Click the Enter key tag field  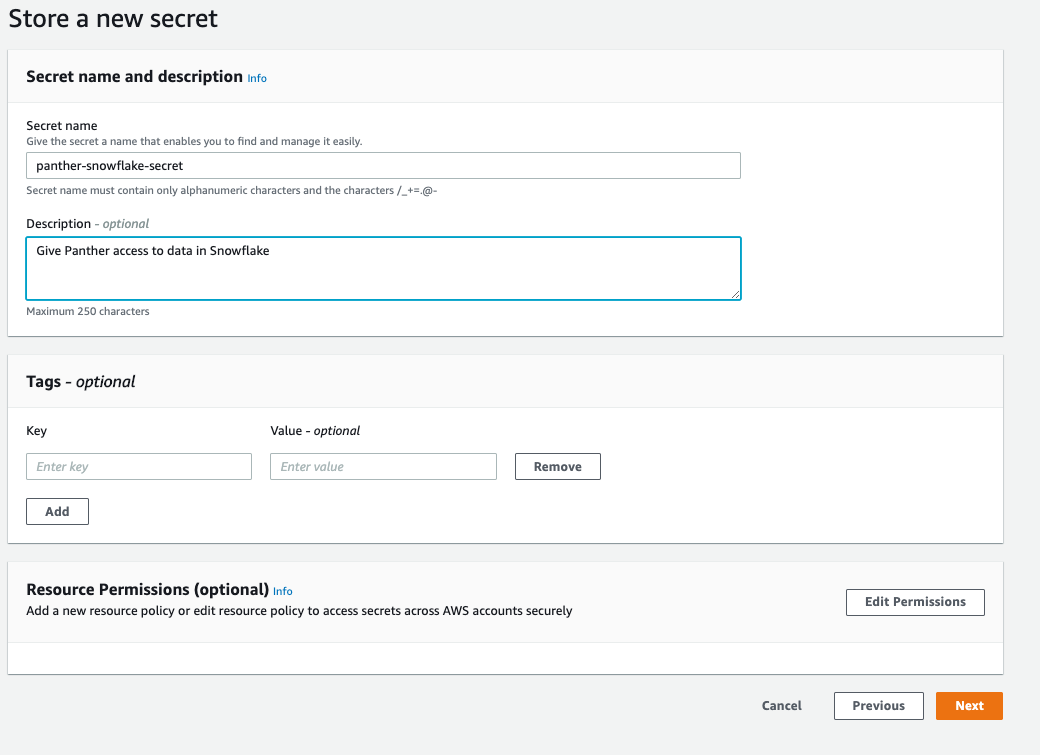click(138, 466)
